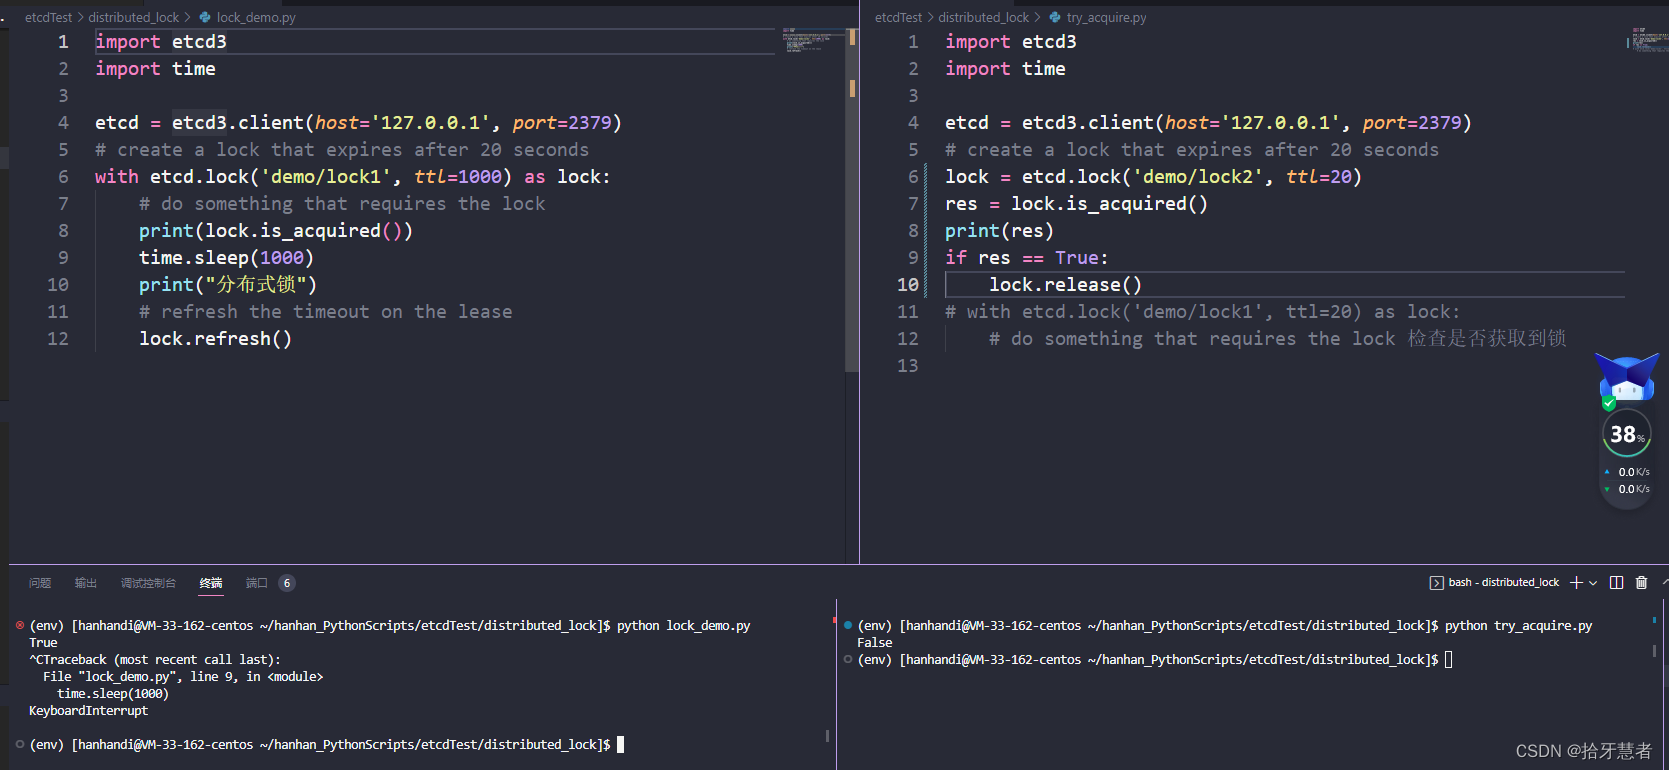
Task: Click the Python file icon beside lock_demo.py breadcrumb
Action: tap(205, 17)
